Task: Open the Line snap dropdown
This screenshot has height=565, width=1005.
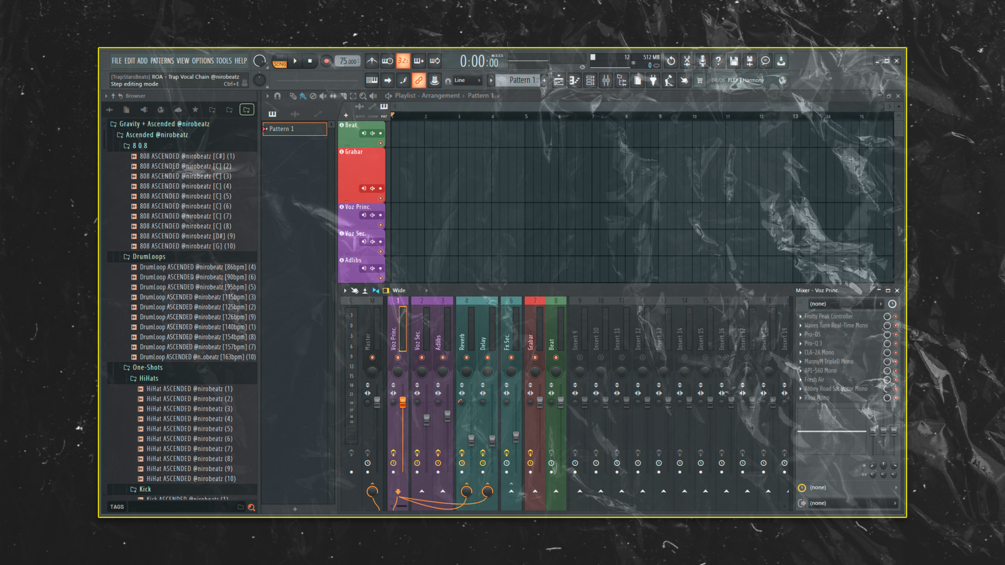Action: (467, 80)
